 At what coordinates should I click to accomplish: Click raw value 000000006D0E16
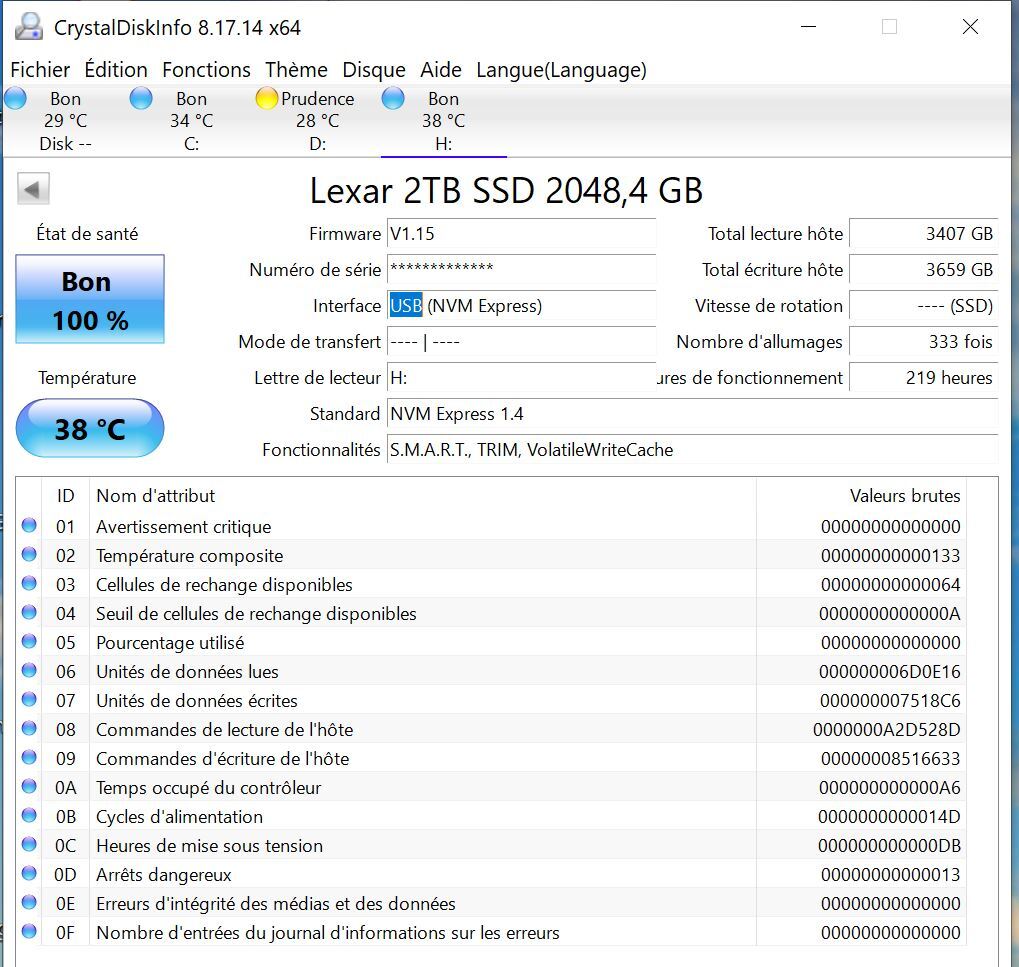point(889,672)
